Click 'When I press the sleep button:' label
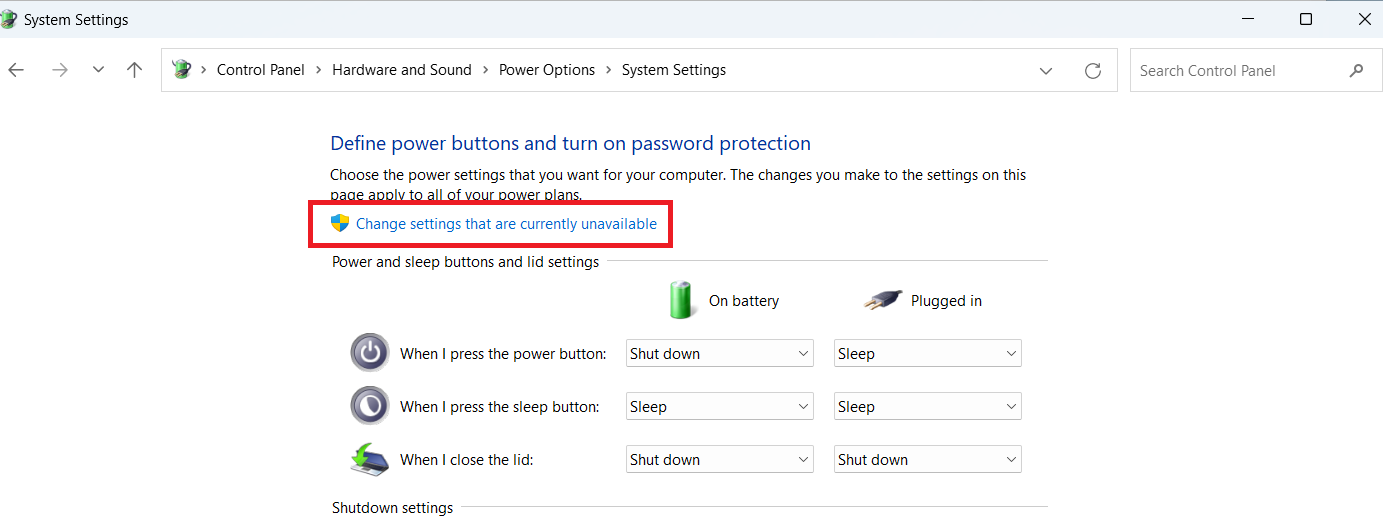1383x528 pixels. (x=500, y=407)
